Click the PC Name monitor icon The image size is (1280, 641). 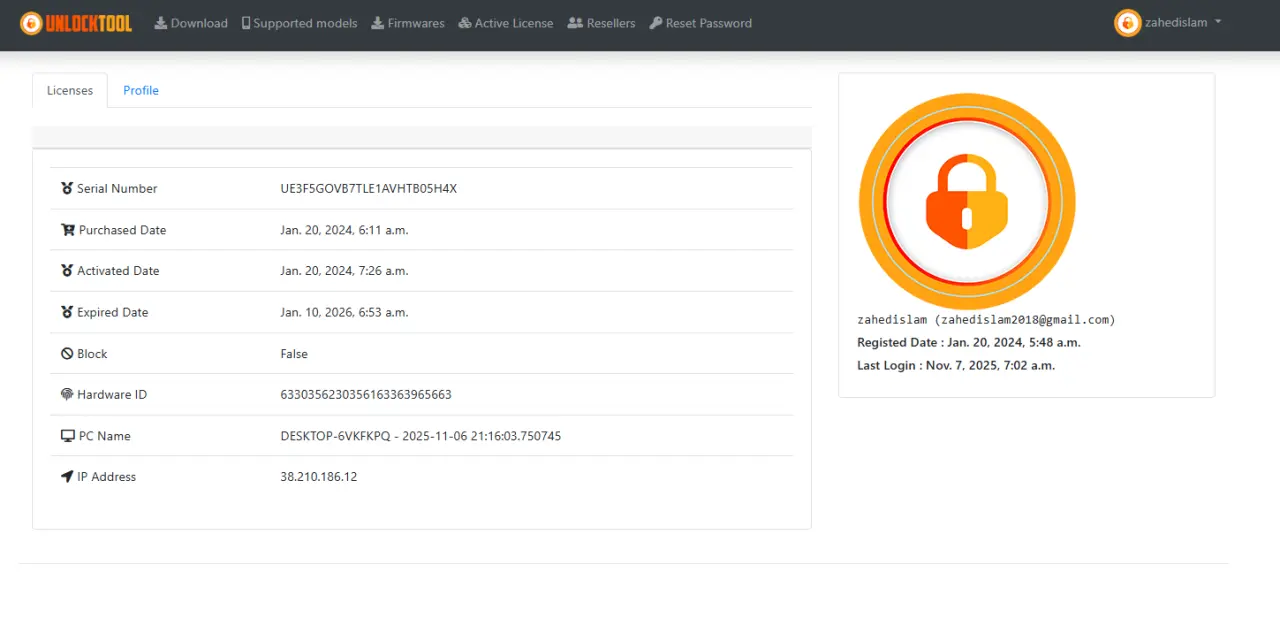click(68, 436)
